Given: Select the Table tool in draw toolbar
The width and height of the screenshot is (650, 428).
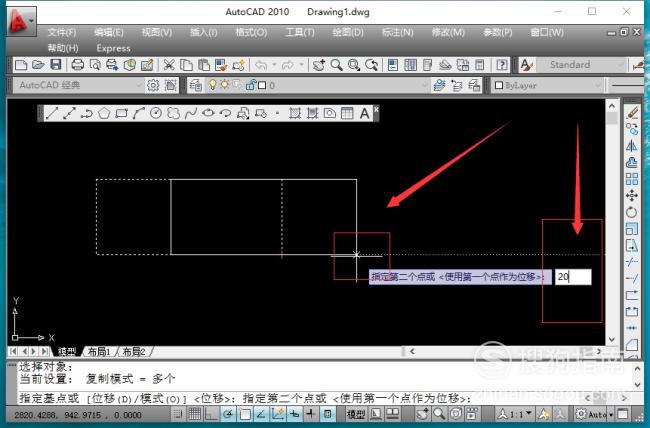Looking at the screenshot, I should 347,113.
